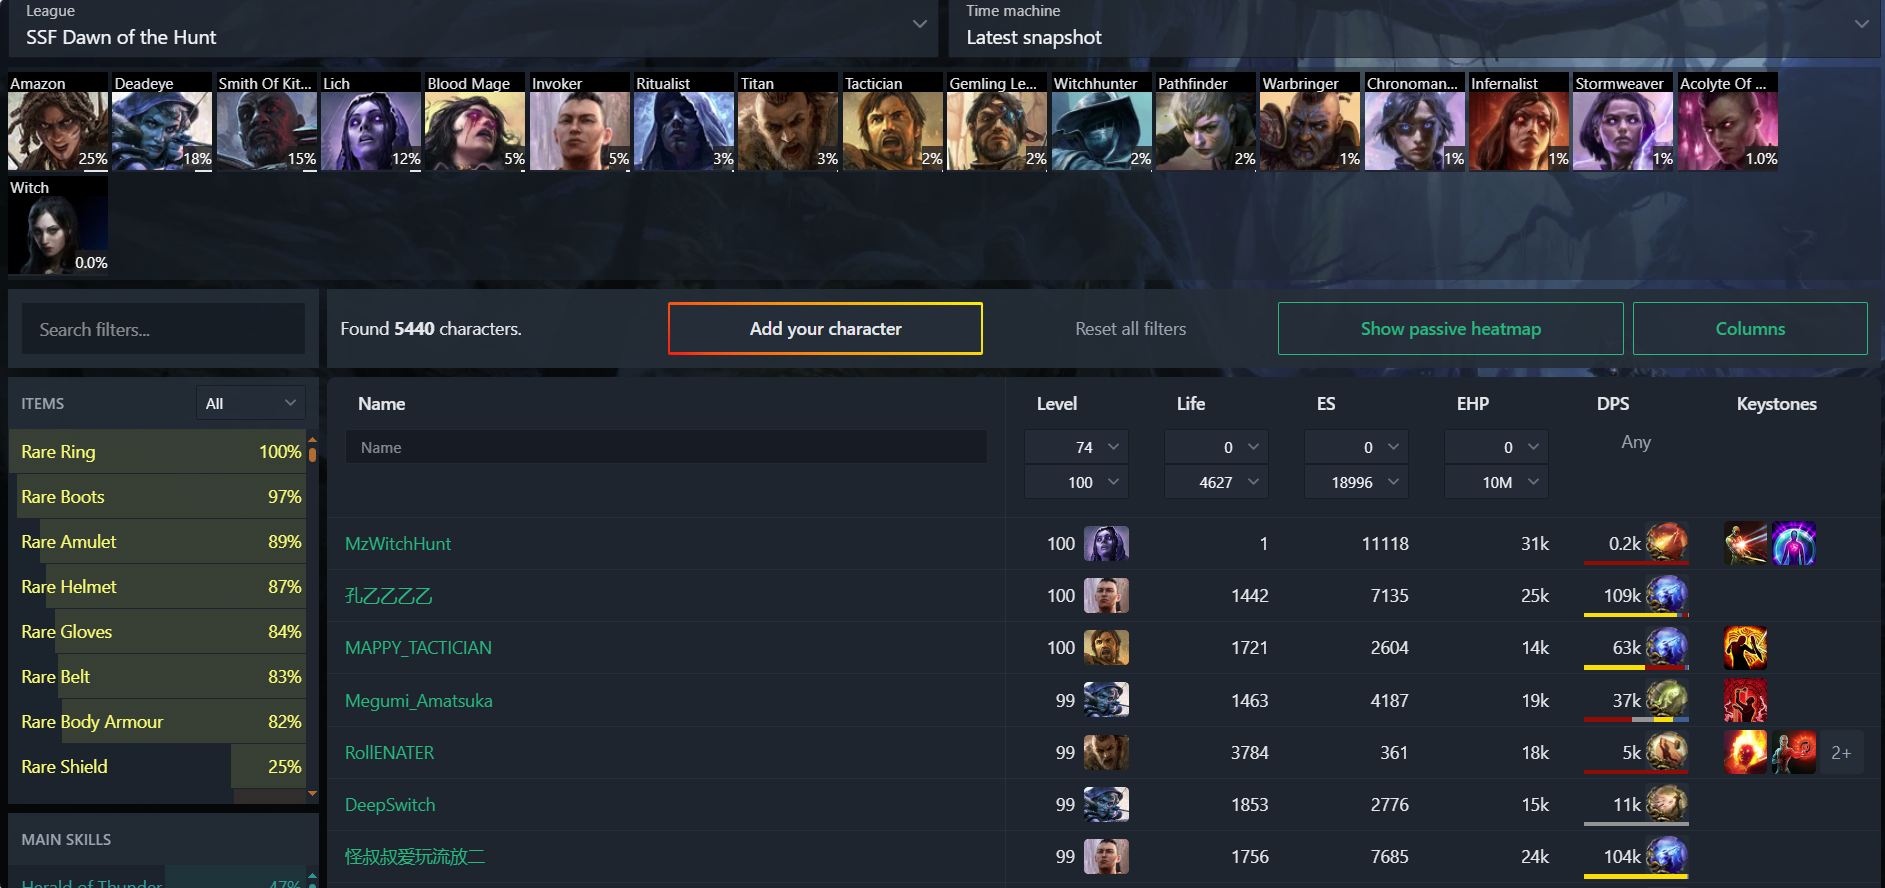Sort the table by Life column
This screenshot has width=1885, height=888.
click(1190, 404)
